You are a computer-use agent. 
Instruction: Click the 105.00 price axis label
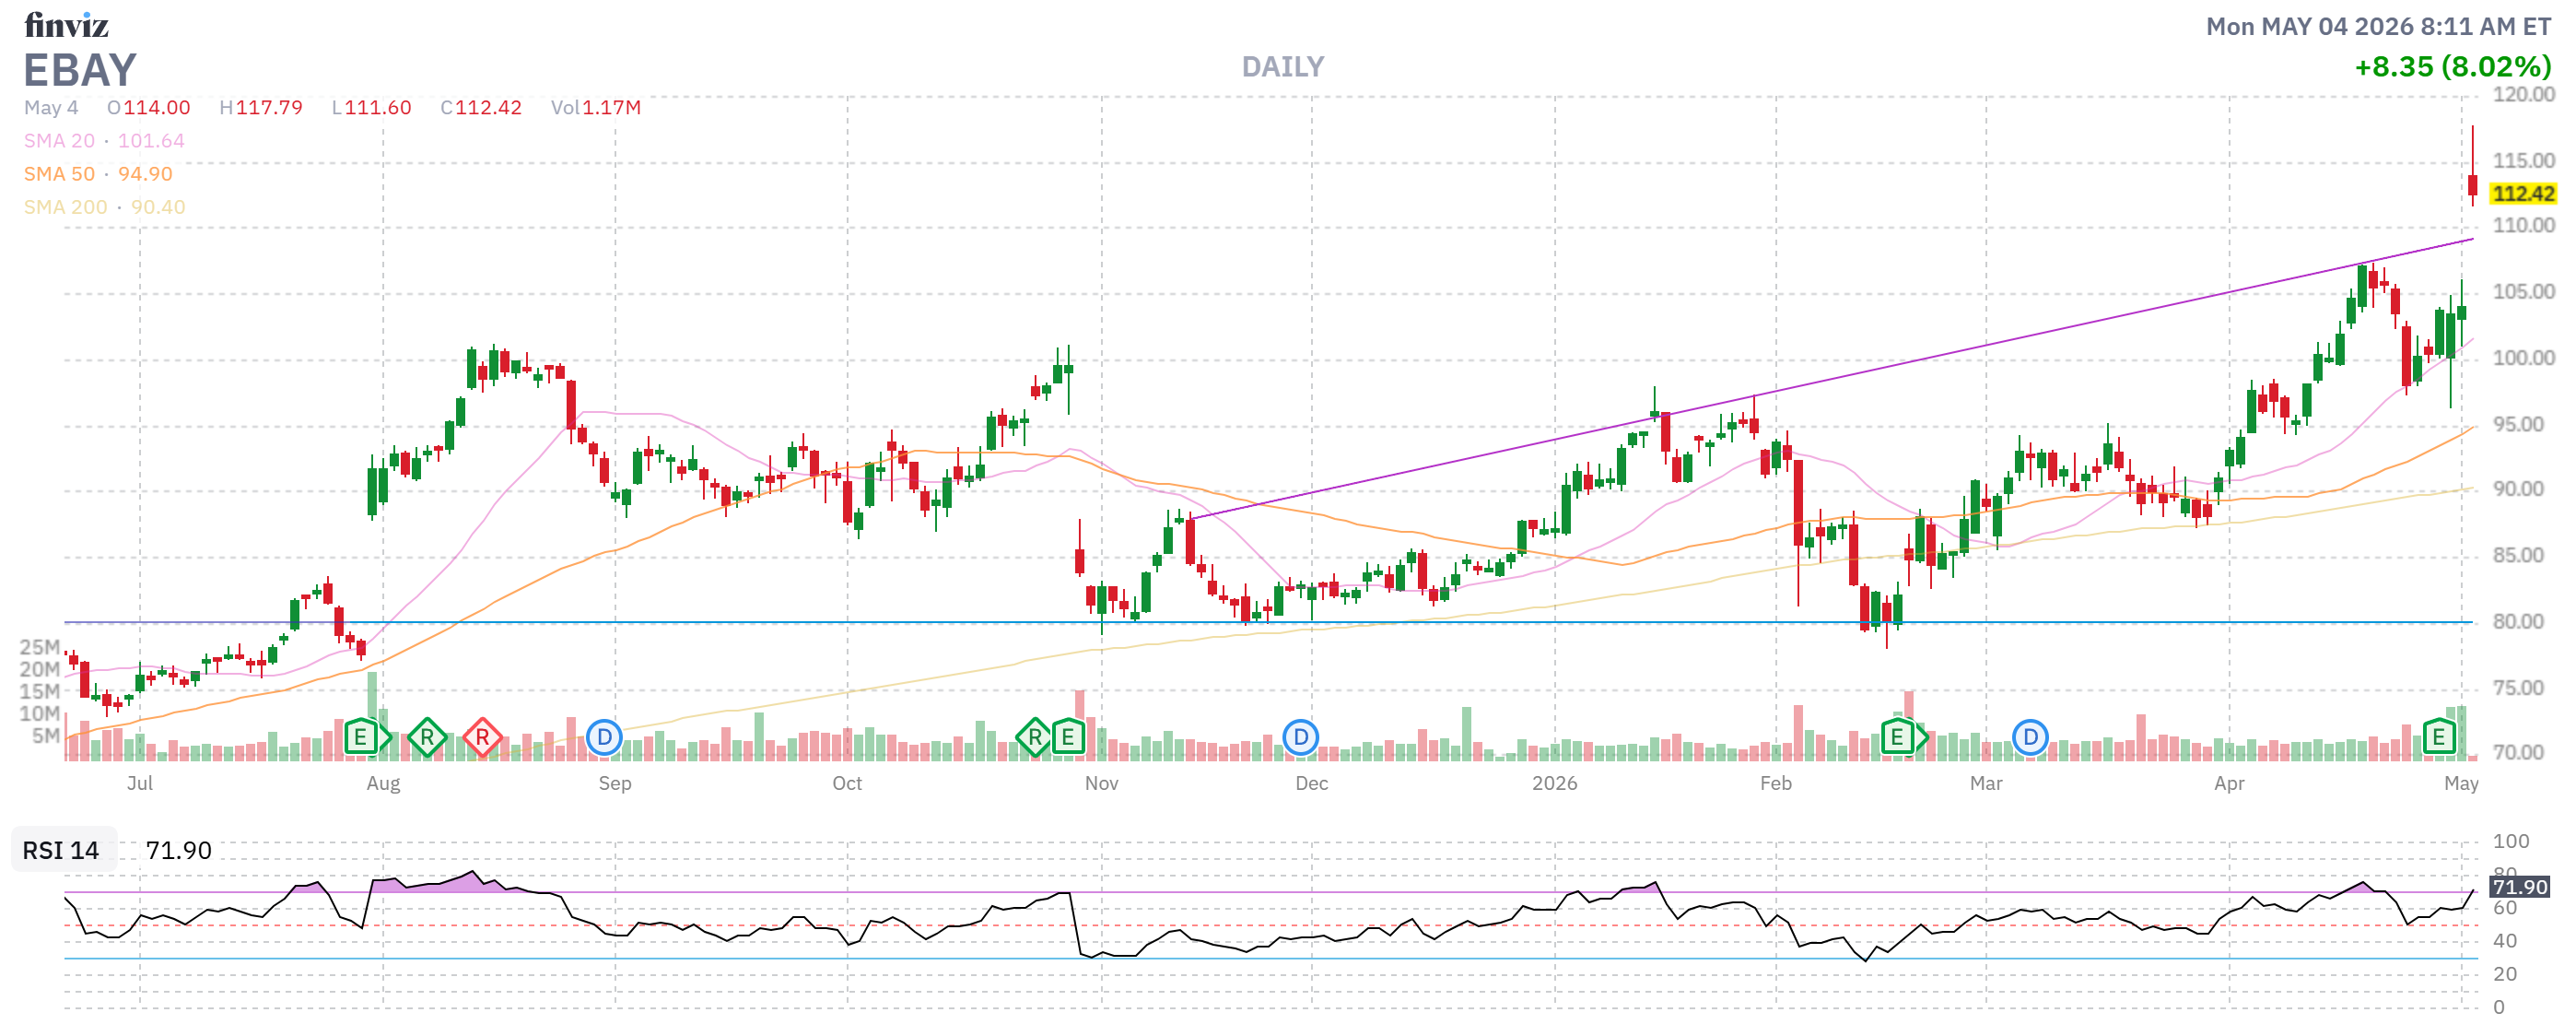pos(2523,291)
